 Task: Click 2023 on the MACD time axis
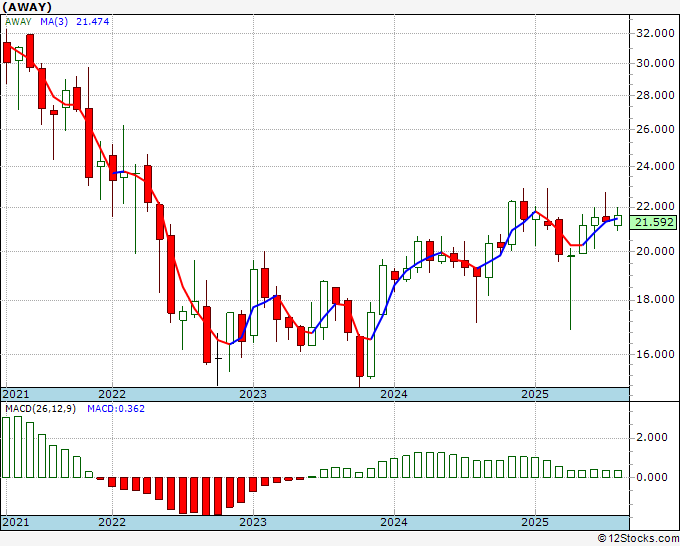point(253,522)
